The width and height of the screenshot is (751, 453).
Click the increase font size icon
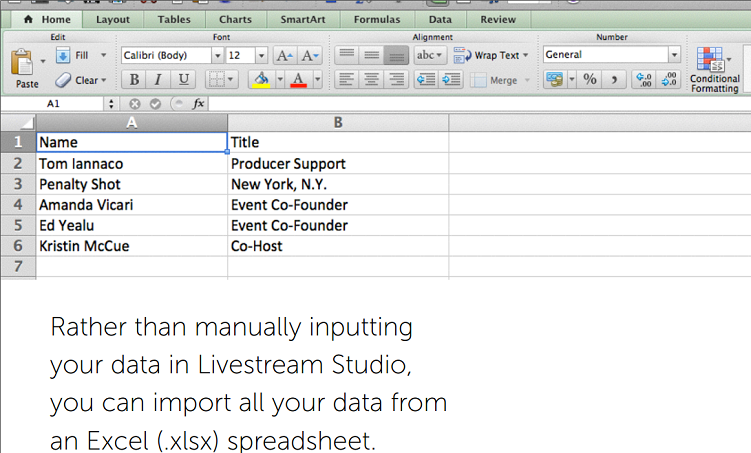click(284, 56)
